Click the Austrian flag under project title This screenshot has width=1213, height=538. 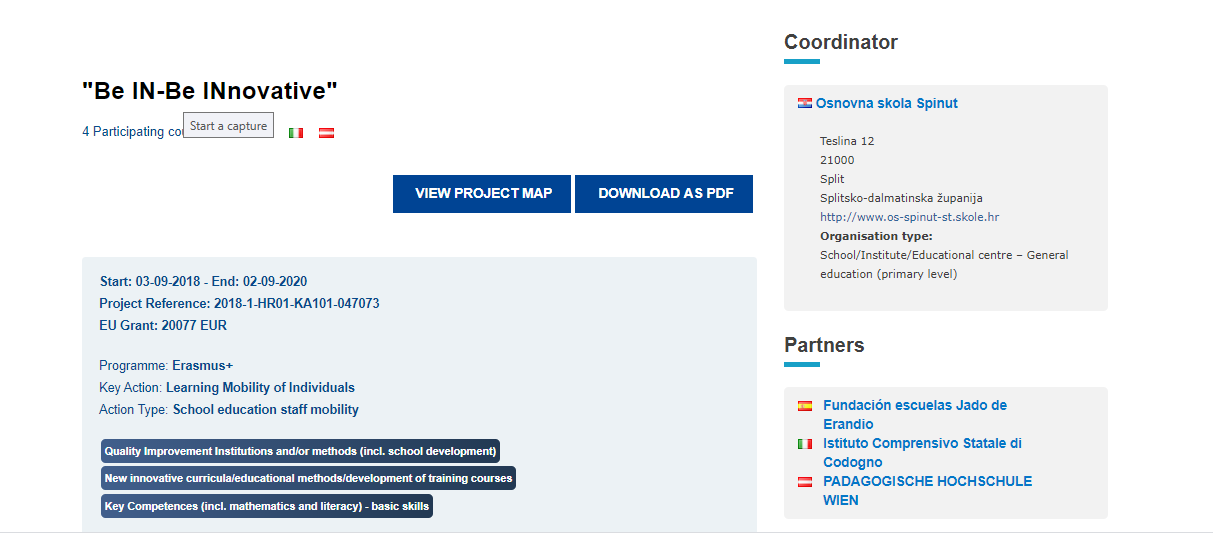(326, 133)
